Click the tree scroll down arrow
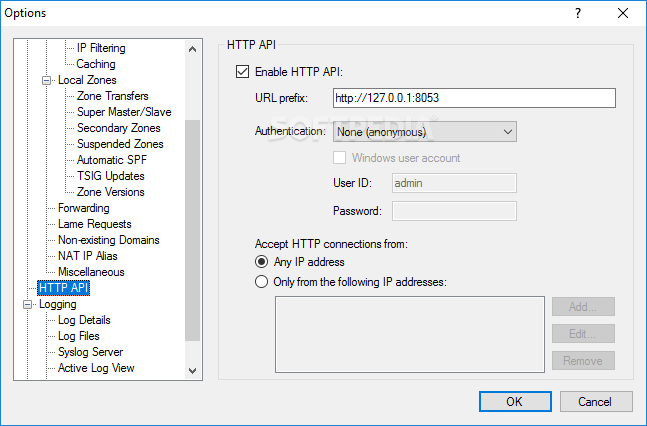This screenshot has width=647, height=426. point(192,371)
